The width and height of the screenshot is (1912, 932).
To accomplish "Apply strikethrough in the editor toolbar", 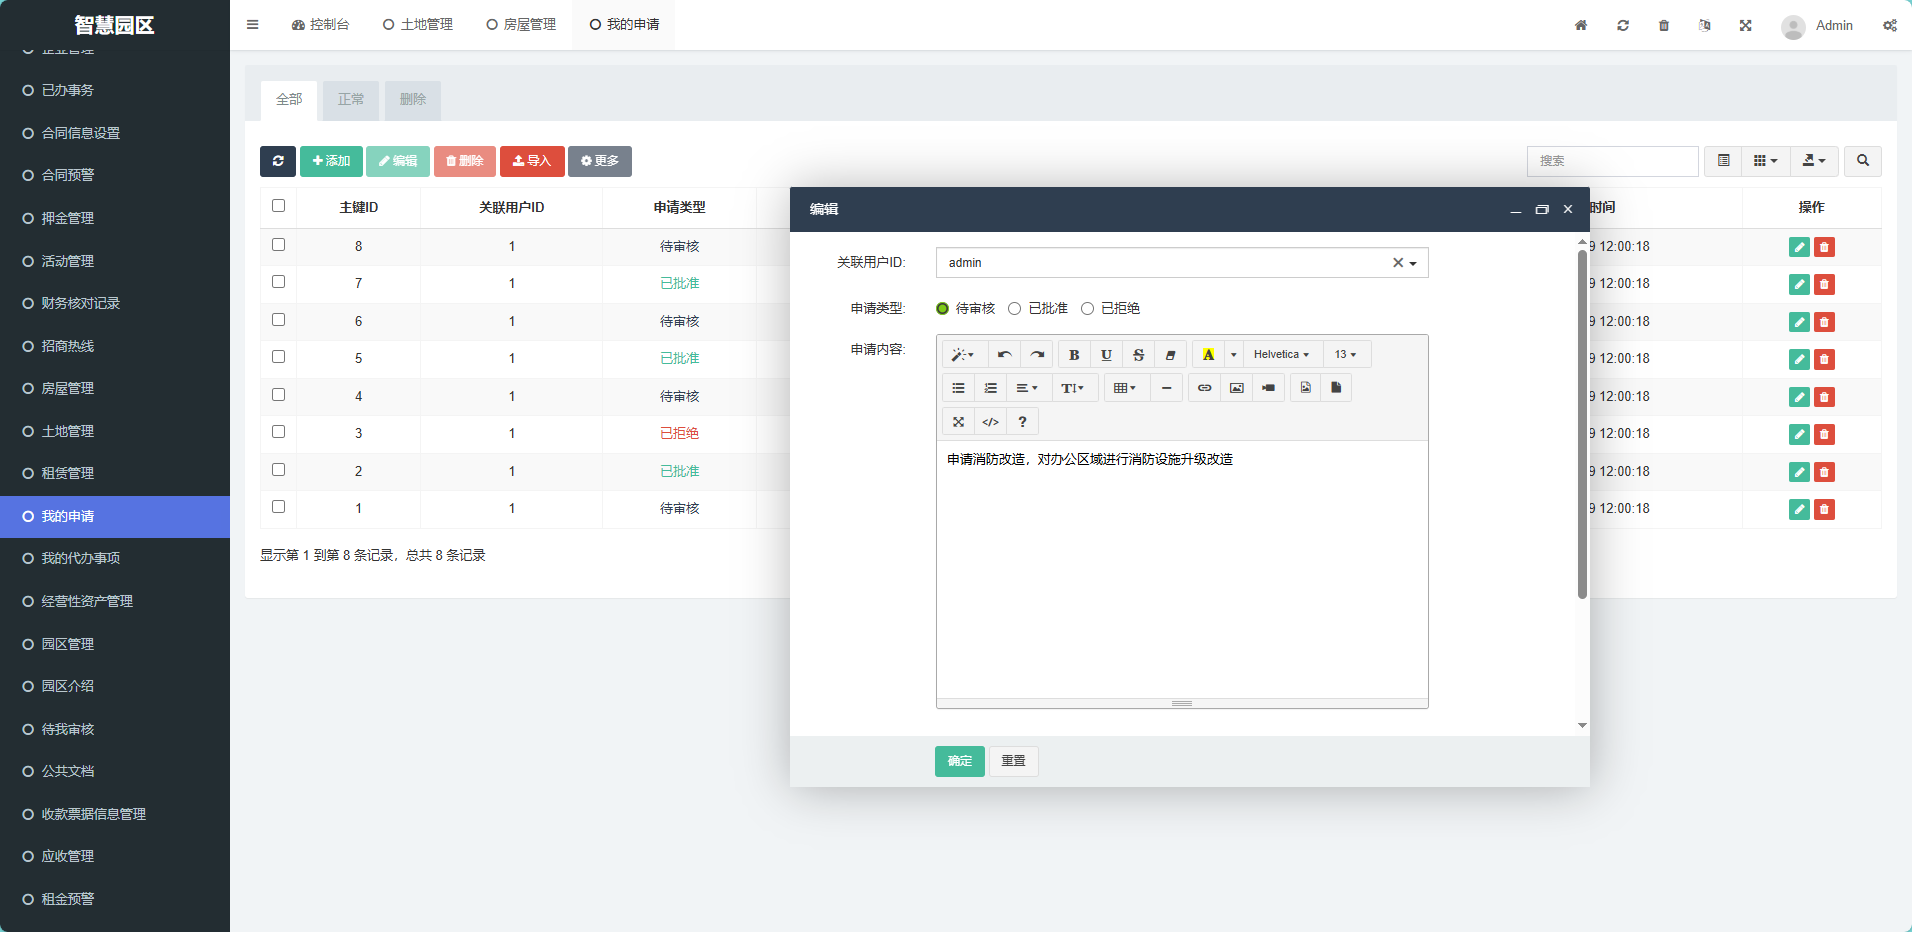I will [1138, 355].
